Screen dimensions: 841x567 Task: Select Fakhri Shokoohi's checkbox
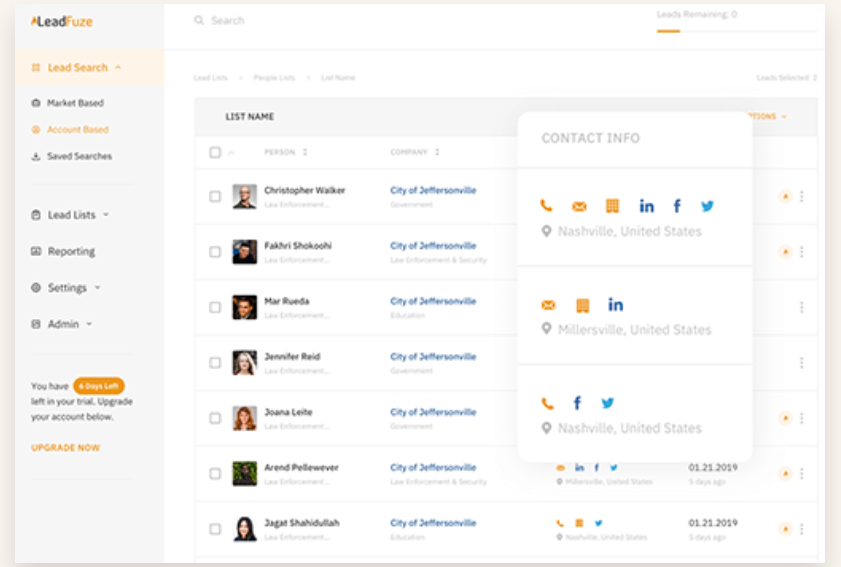click(215, 252)
